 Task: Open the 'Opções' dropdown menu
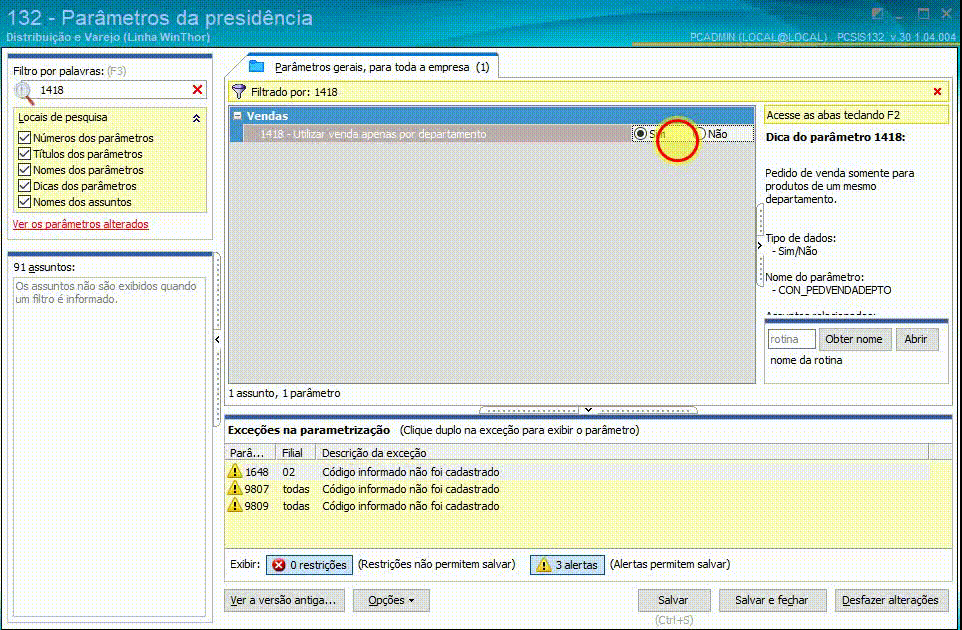tap(391, 601)
